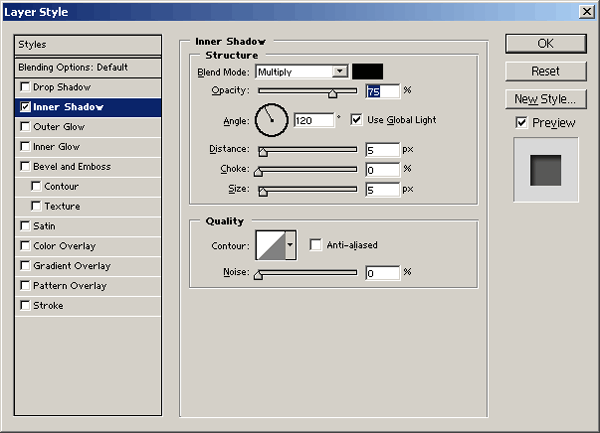Click the Reset button
The width and height of the screenshot is (600, 433).
pos(546,72)
